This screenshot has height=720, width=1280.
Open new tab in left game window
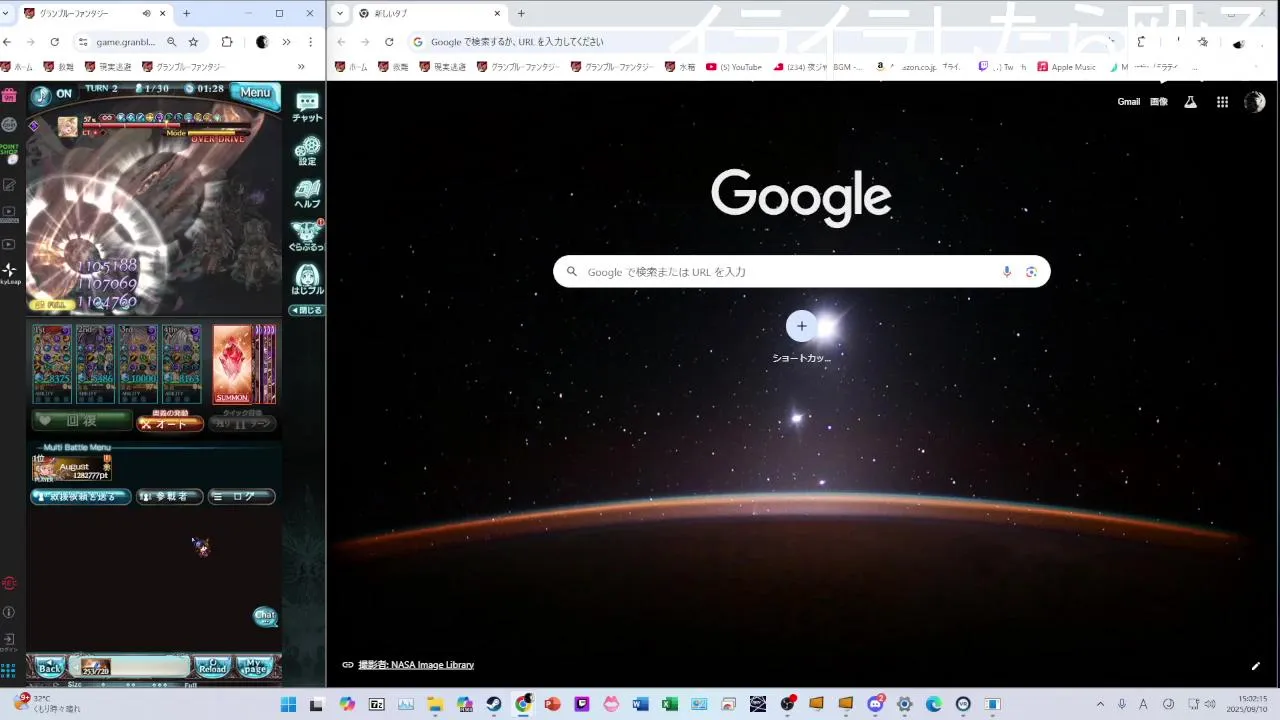click(x=186, y=13)
